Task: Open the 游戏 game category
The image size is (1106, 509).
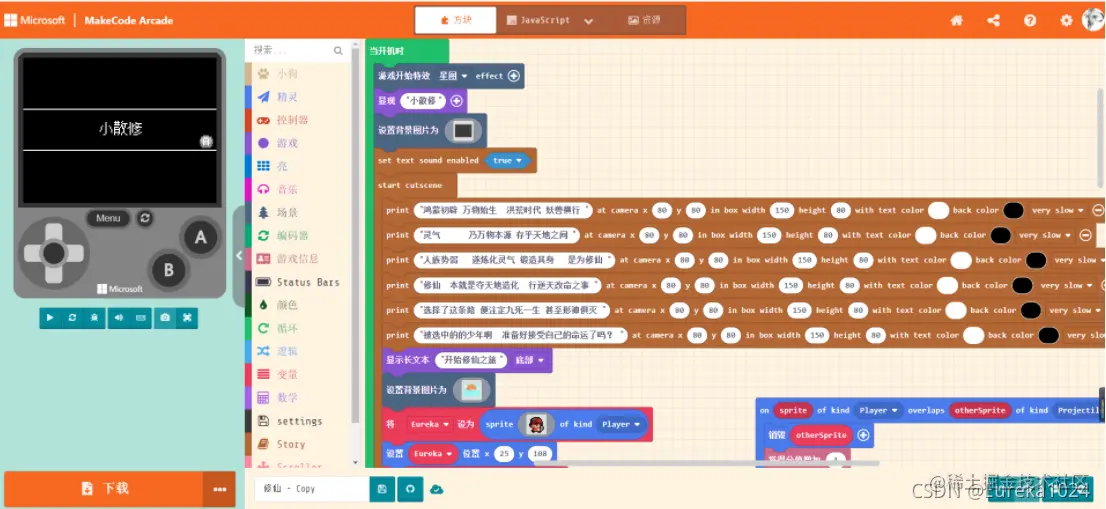Action: click(297, 143)
